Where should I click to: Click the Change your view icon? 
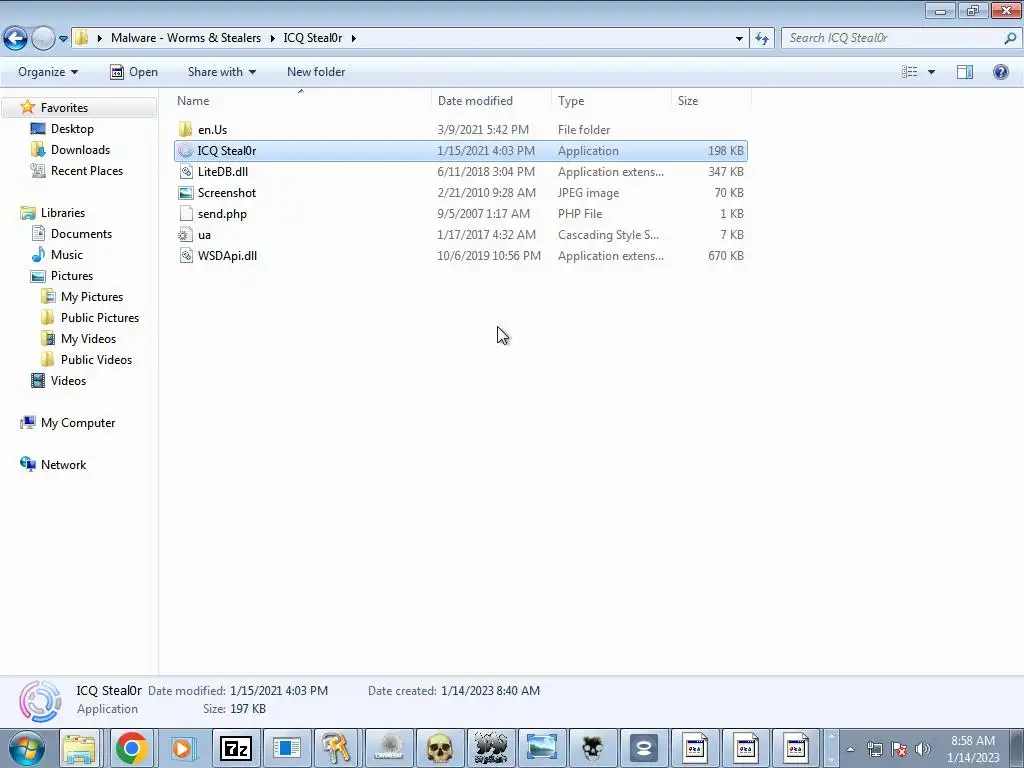[x=909, y=72]
